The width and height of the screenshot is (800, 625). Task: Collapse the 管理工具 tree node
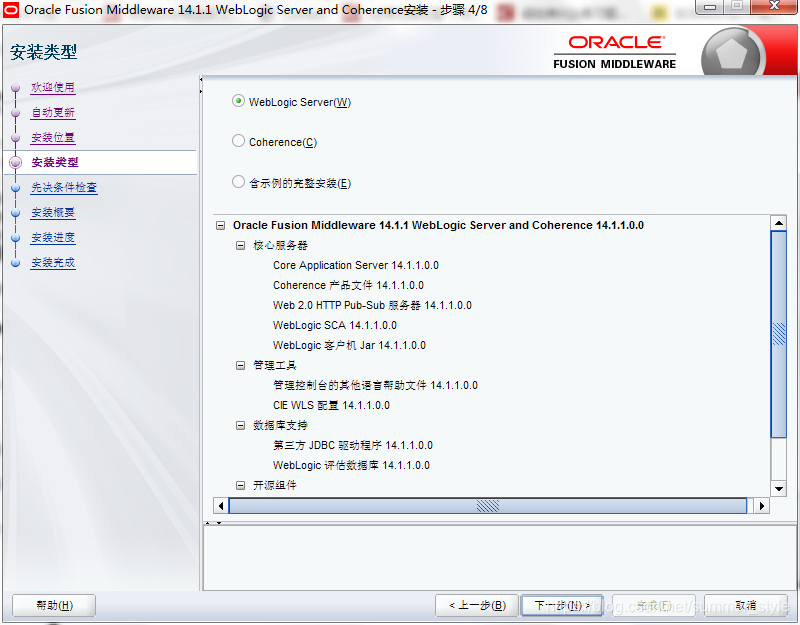[x=240, y=365]
